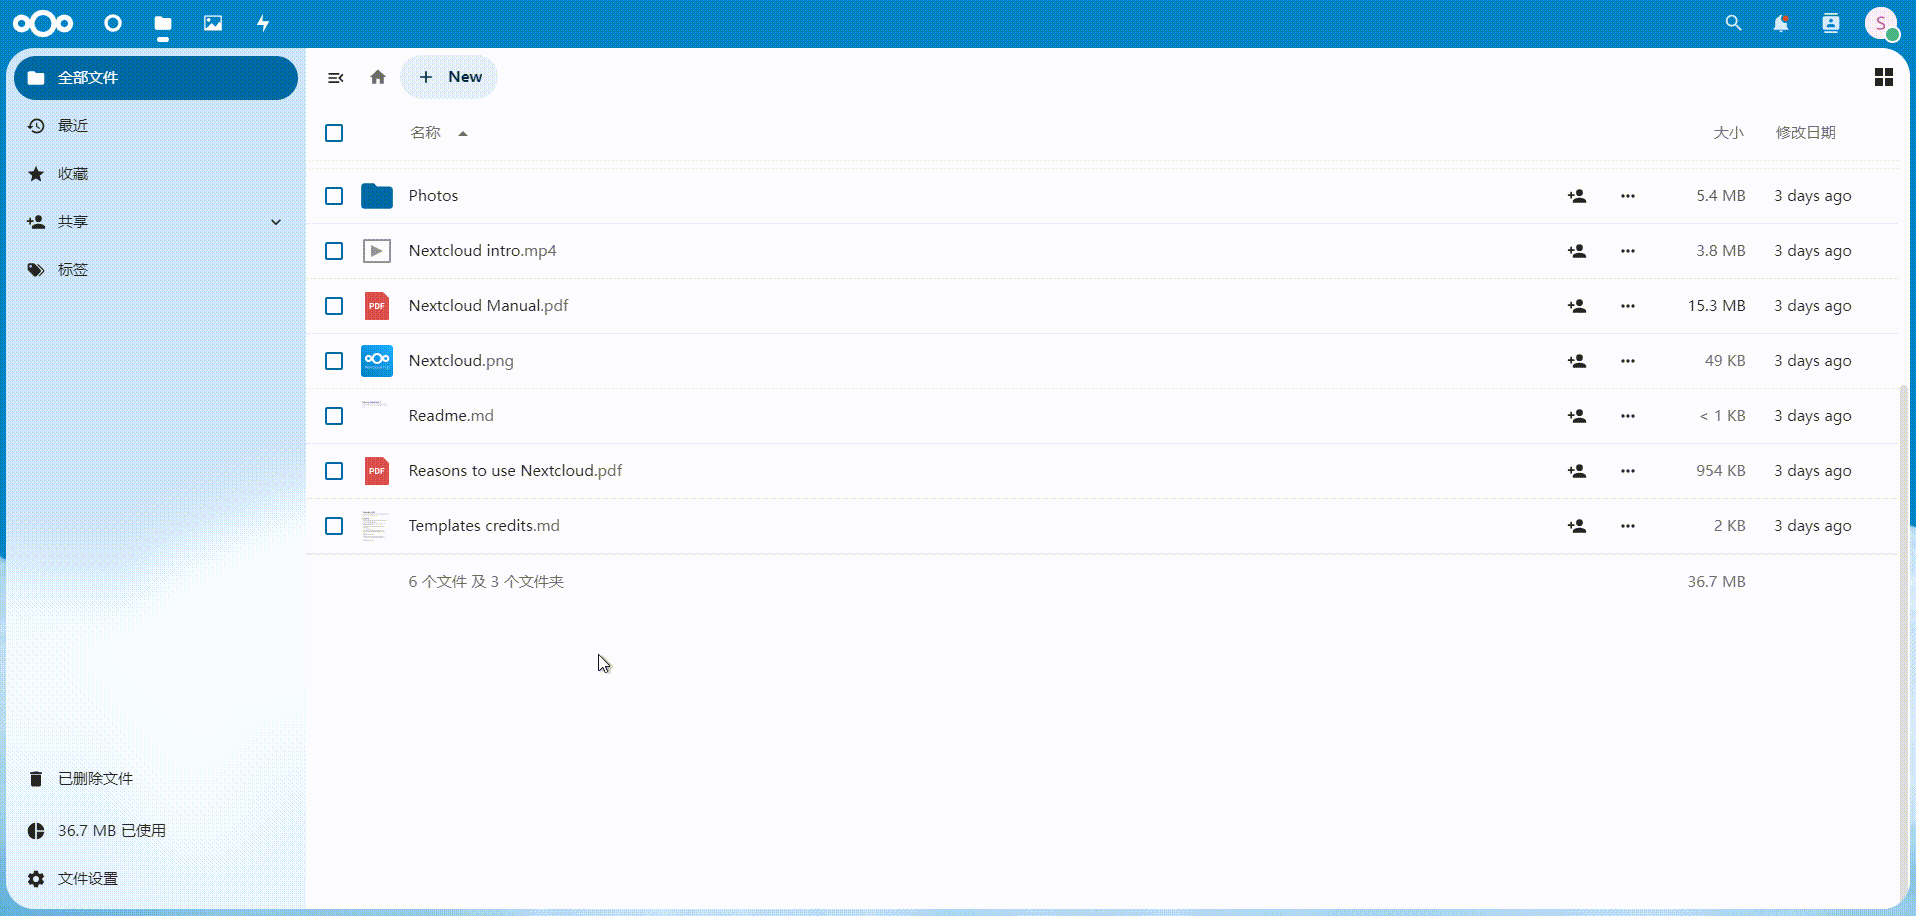Open Readme.md file name
This screenshot has height=916, width=1916.
pos(451,416)
